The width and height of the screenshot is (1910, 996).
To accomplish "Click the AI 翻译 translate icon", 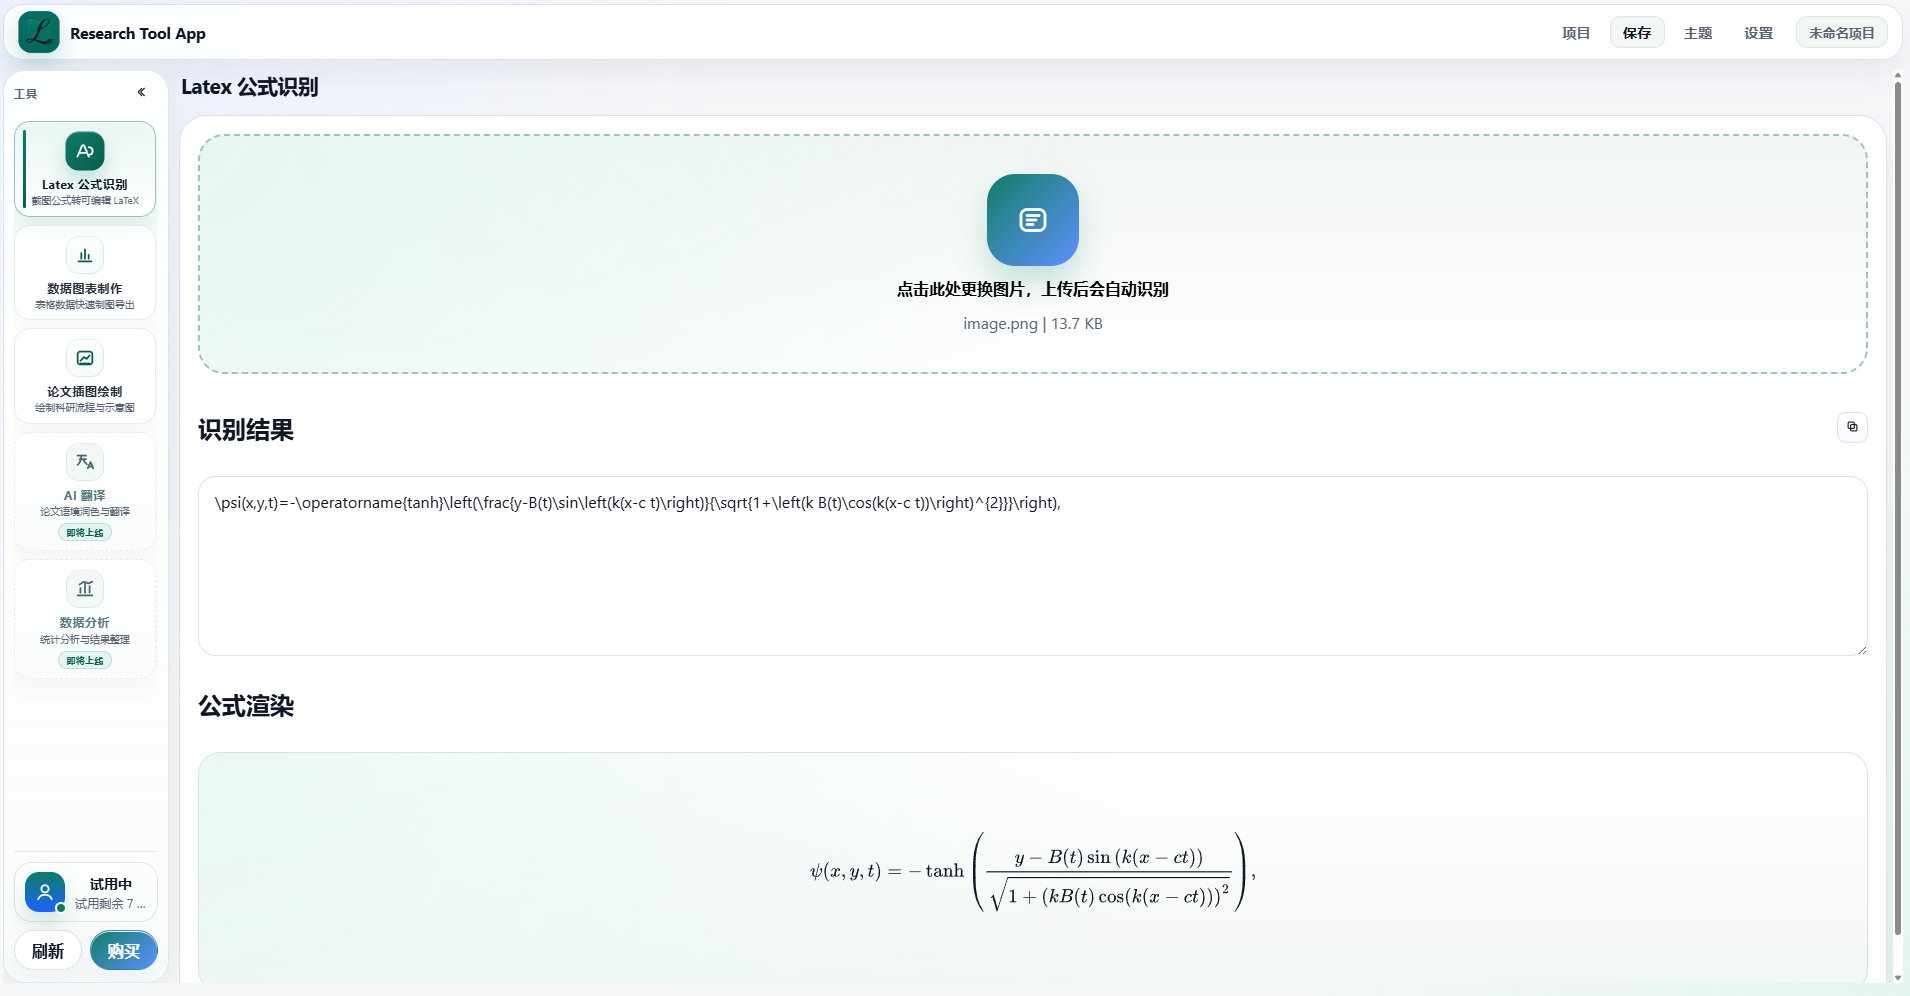I will pos(85,462).
